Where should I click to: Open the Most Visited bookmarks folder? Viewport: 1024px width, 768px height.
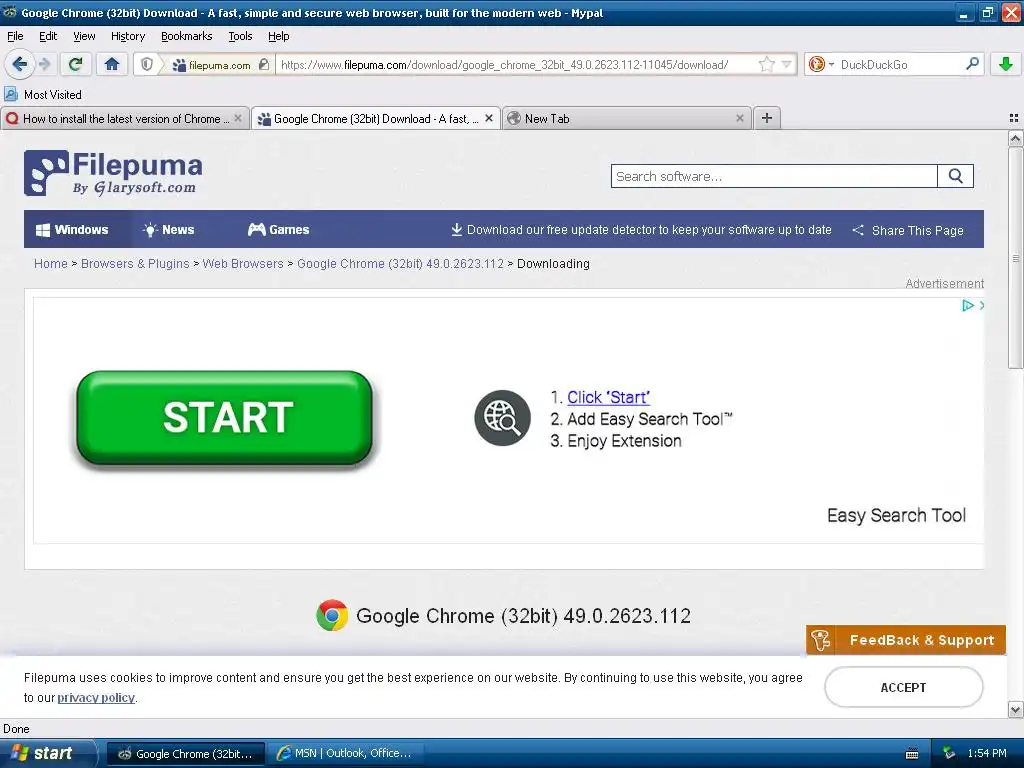pyautogui.click(x=43, y=95)
